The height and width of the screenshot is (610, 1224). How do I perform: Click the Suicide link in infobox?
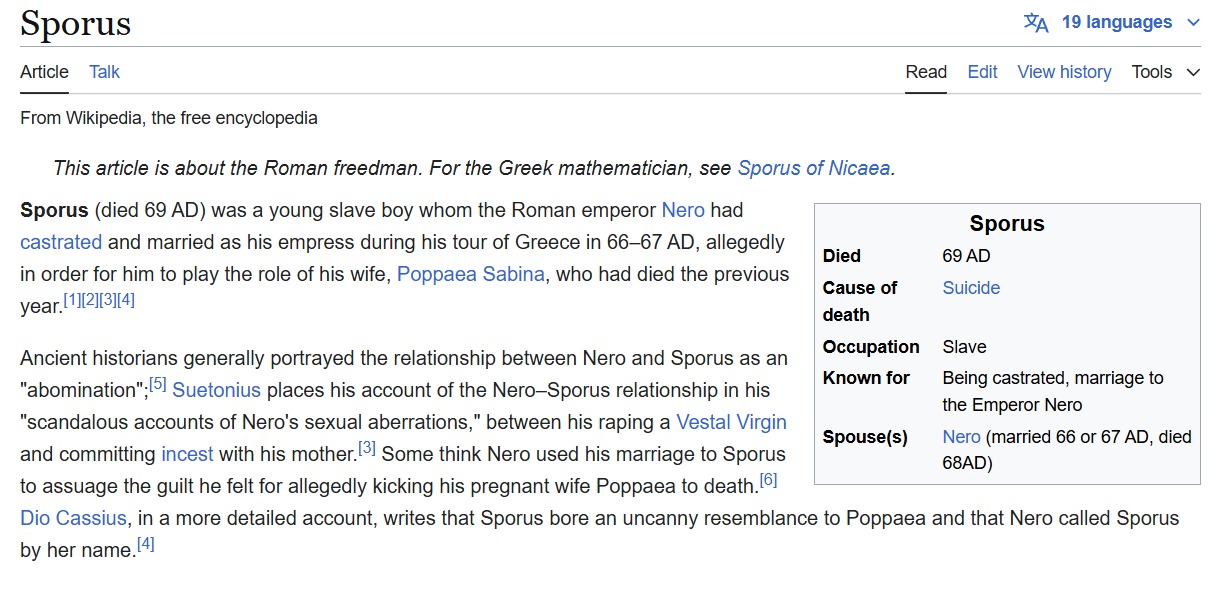tap(971, 288)
